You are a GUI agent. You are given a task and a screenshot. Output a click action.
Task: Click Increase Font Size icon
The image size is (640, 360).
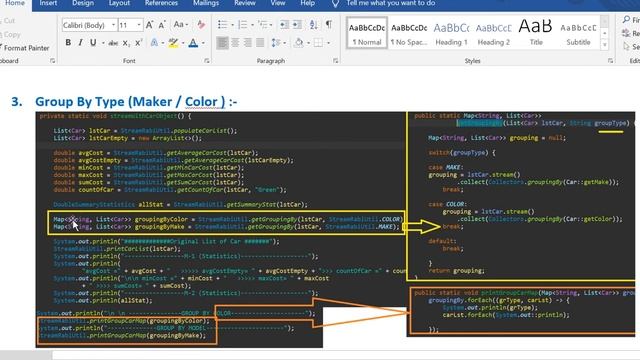coord(149,25)
